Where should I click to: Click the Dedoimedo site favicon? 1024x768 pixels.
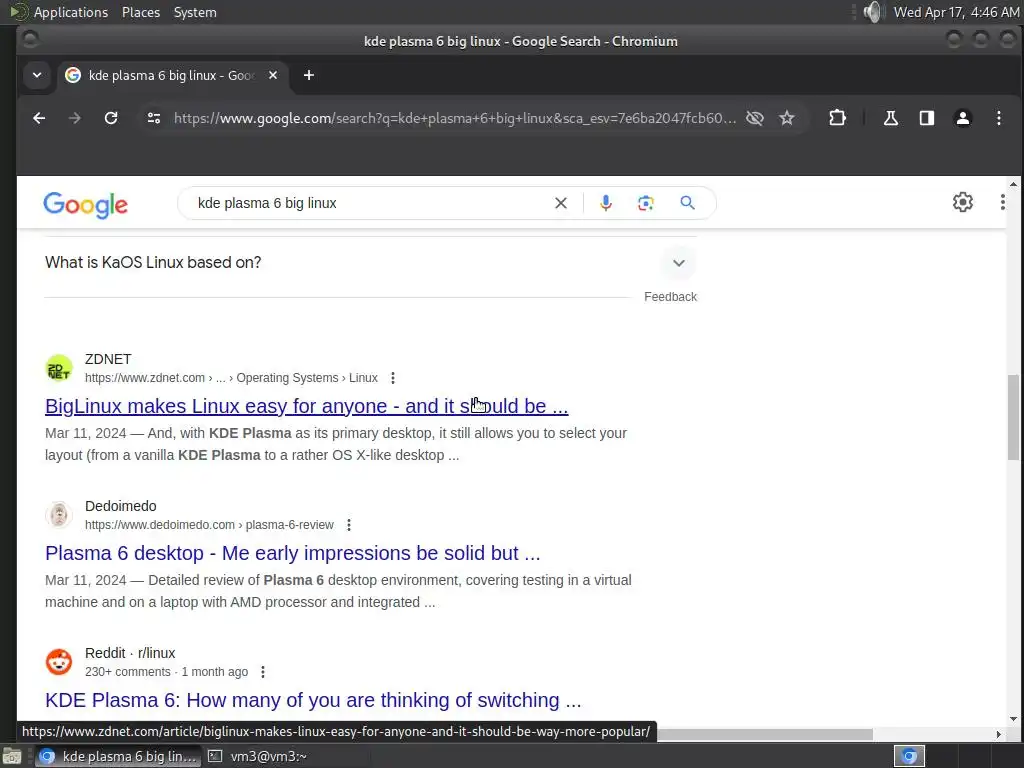pyautogui.click(x=59, y=515)
